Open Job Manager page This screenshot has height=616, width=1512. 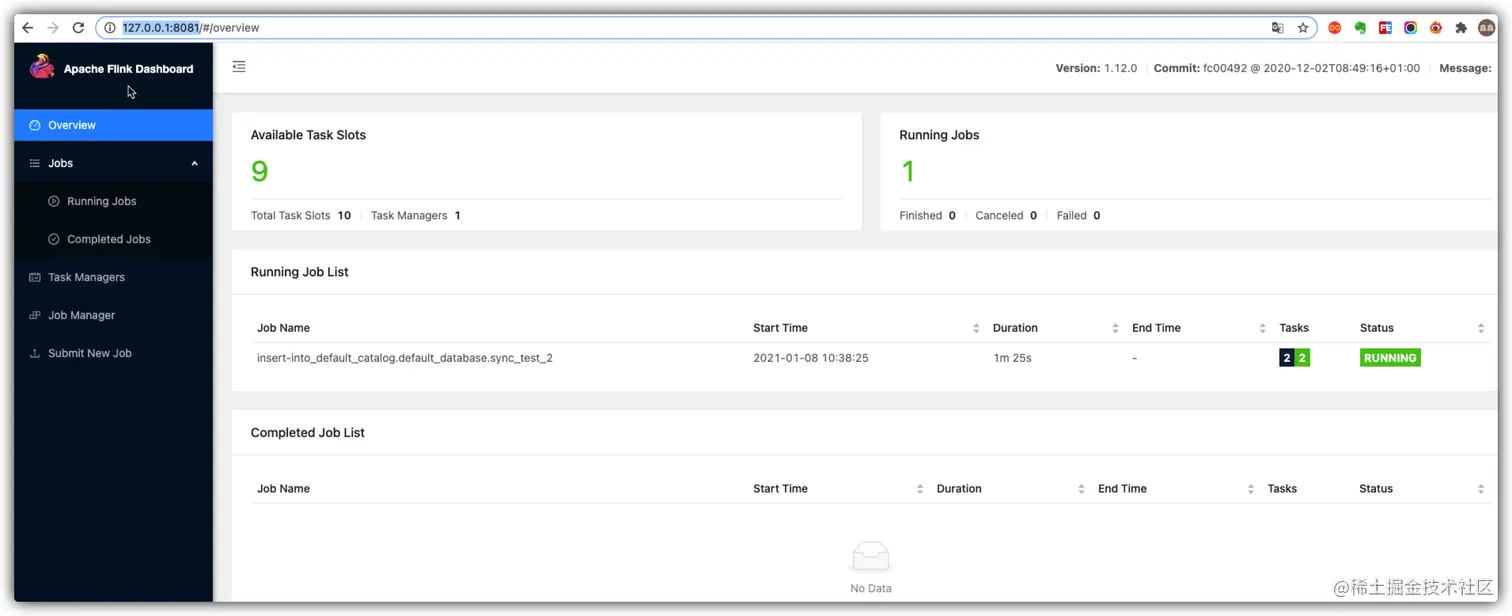[x=113, y=315]
